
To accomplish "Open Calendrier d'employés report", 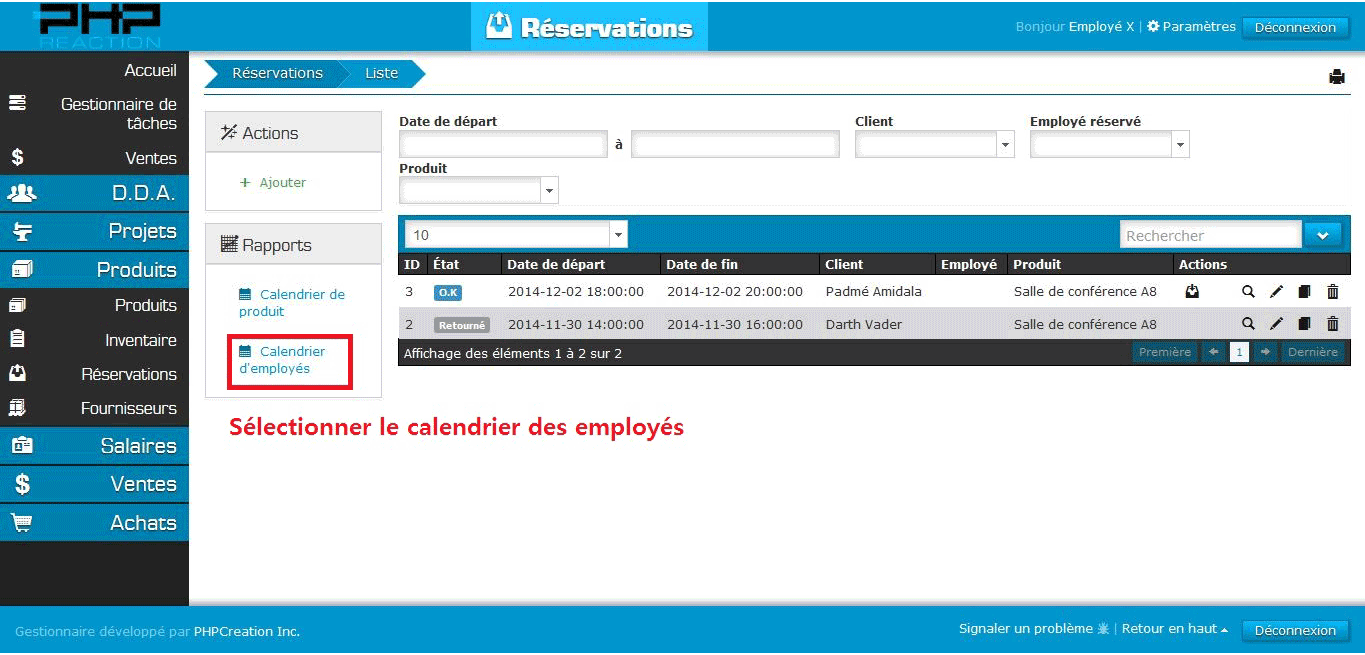I will point(282,360).
